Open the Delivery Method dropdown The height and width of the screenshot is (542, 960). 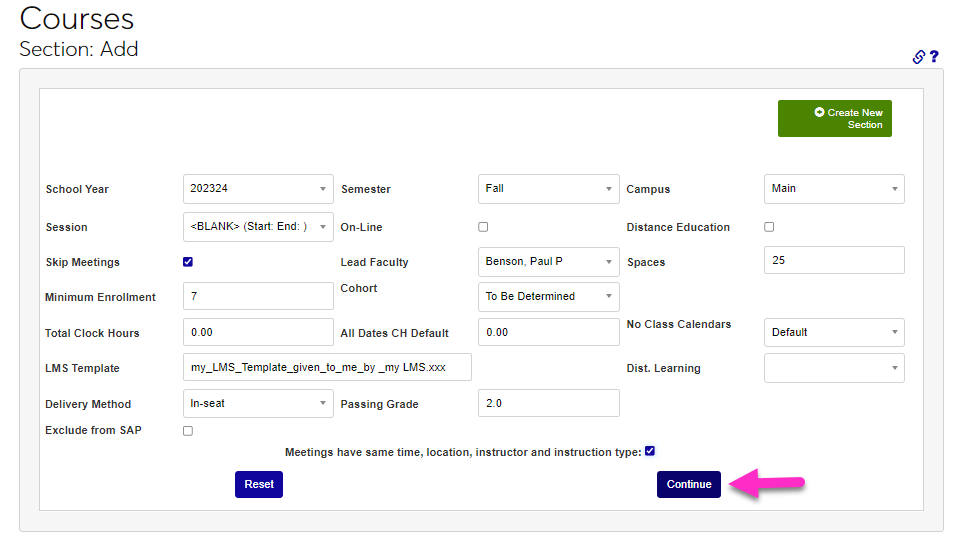click(x=258, y=404)
